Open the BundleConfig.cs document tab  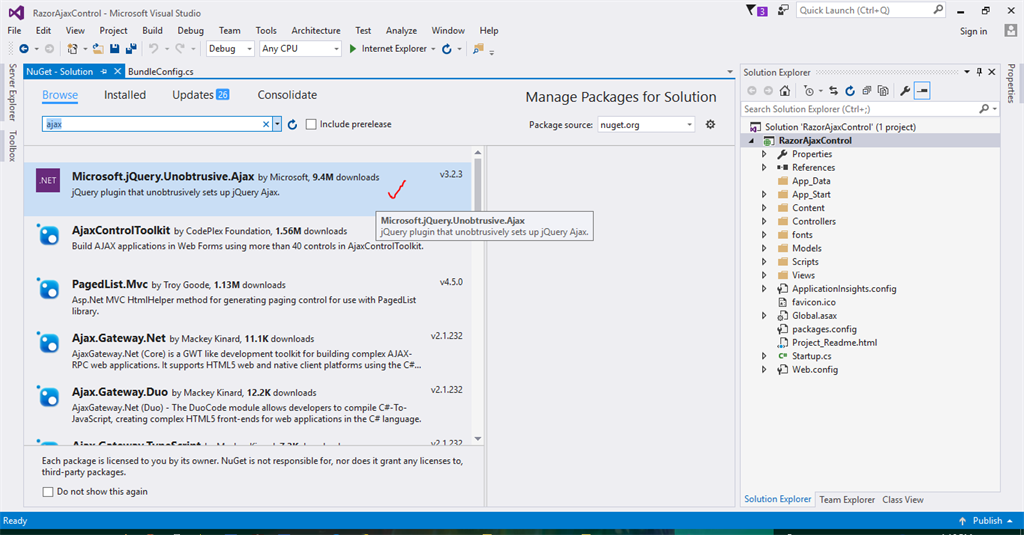[x=161, y=72]
